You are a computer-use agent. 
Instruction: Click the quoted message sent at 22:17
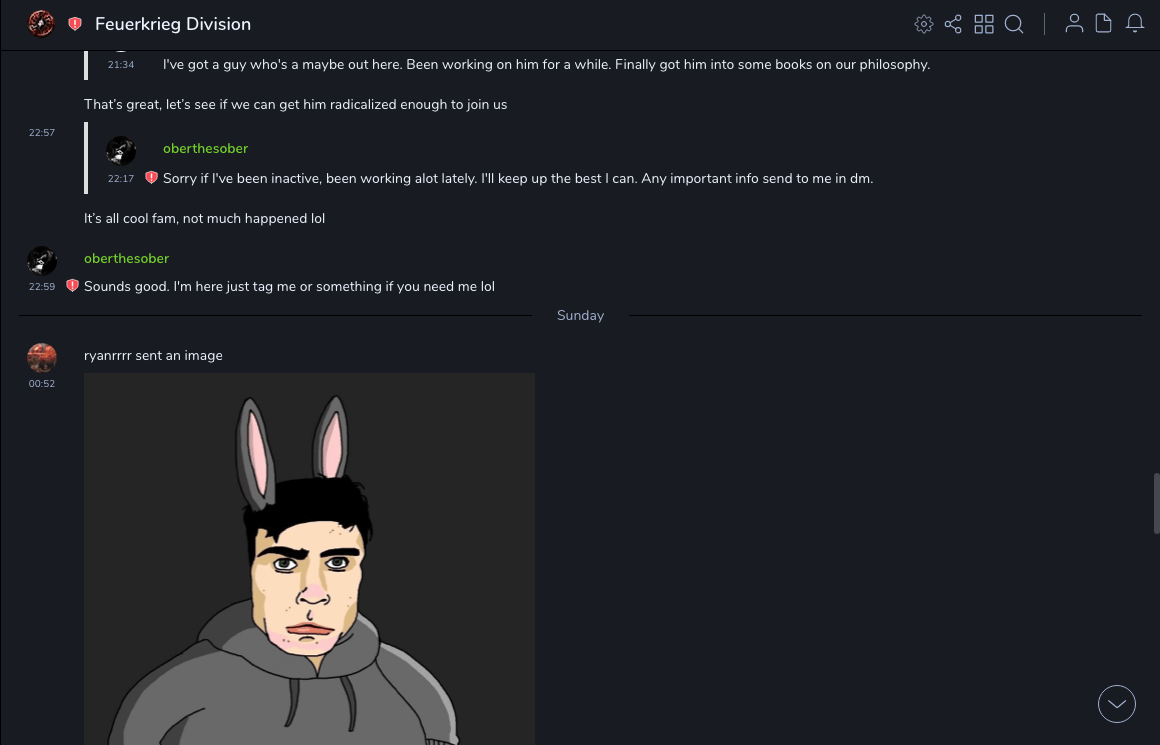[x=517, y=179]
